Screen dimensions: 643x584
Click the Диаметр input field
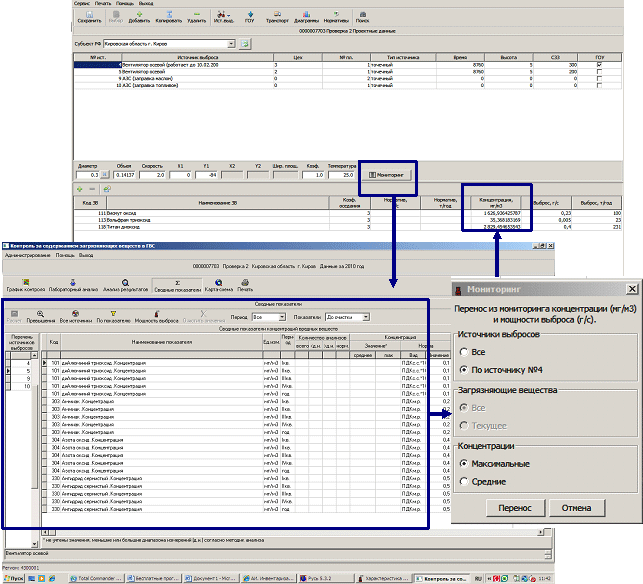(x=93, y=175)
